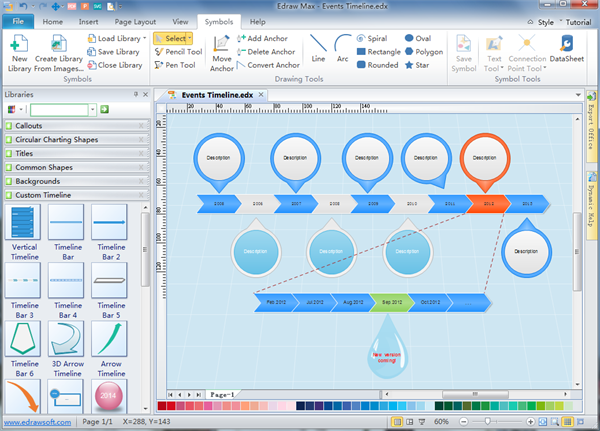
Task: Select the Star shape tool
Action: [x=421, y=65]
